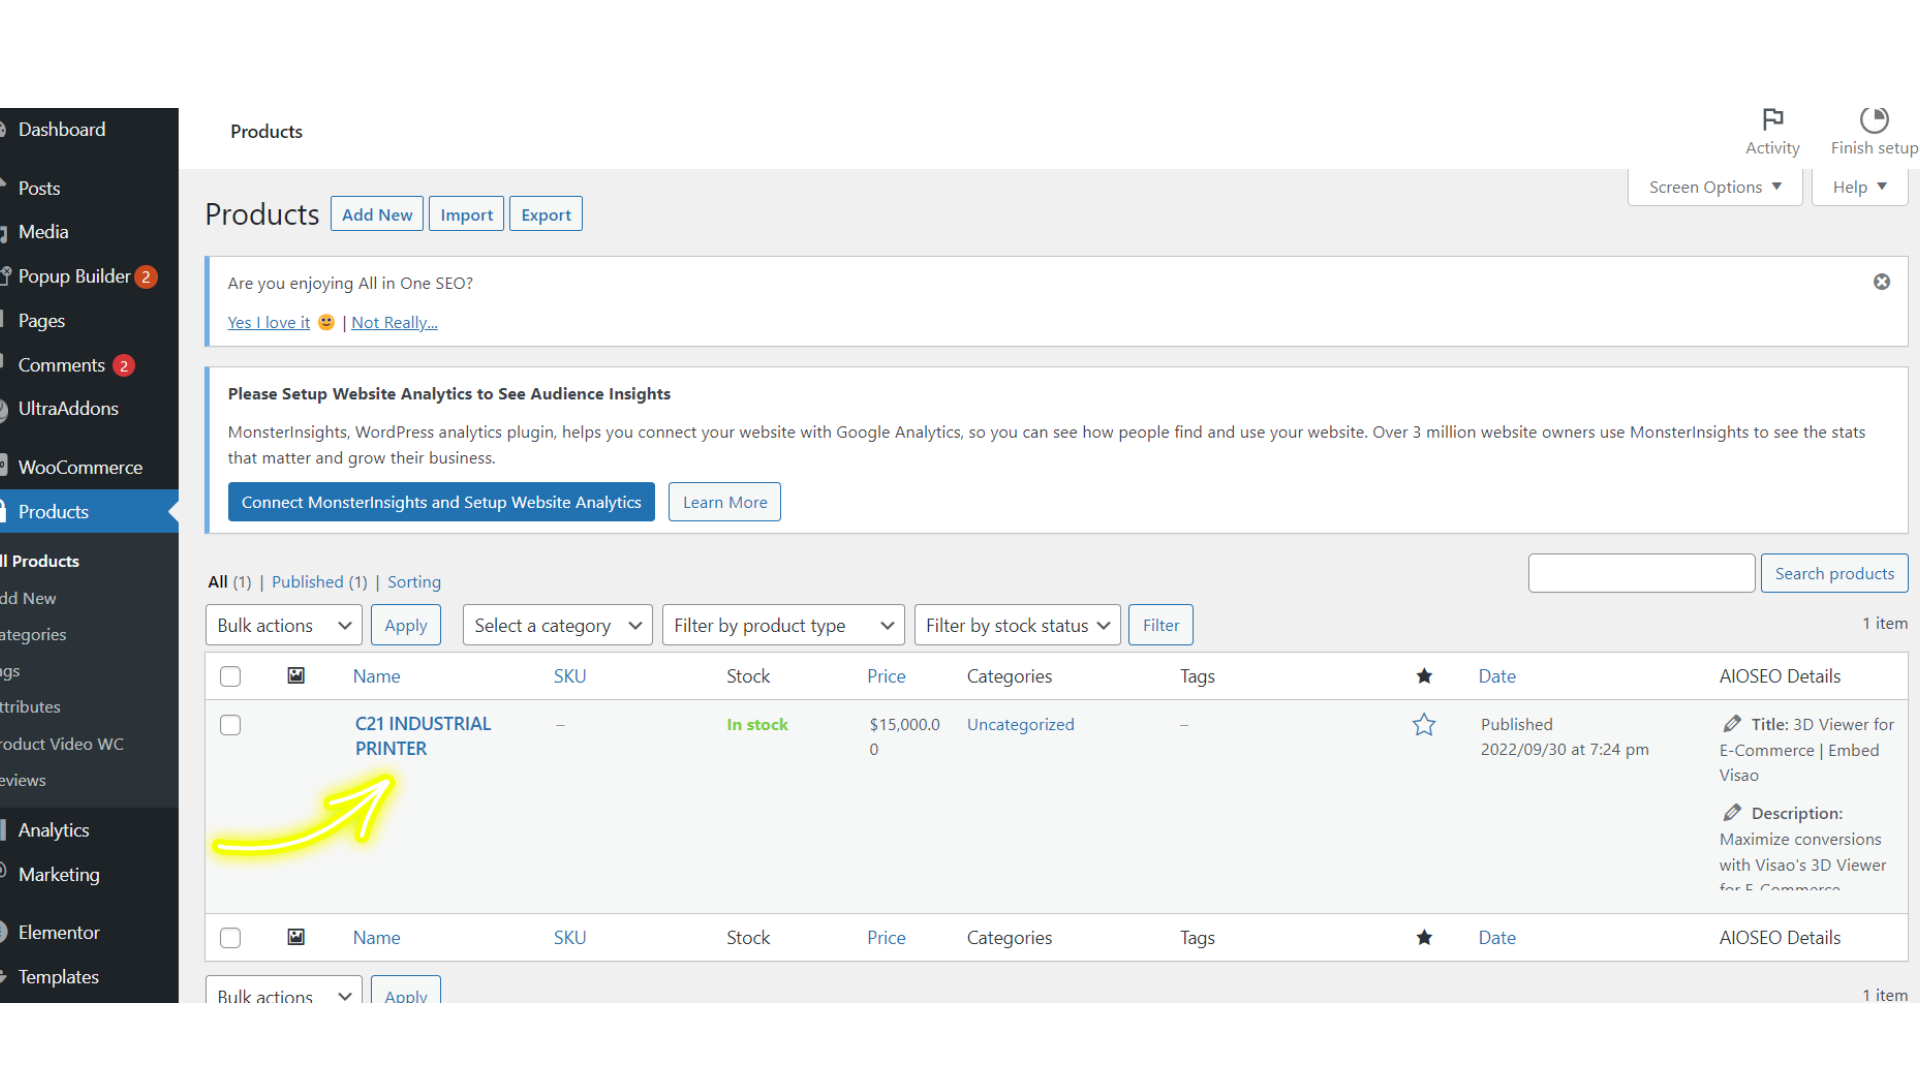The width and height of the screenshot is (1920, 1080).
Task: Click the Uncategorized category link
Action: pyautogui.click(x=1020, y=724)
